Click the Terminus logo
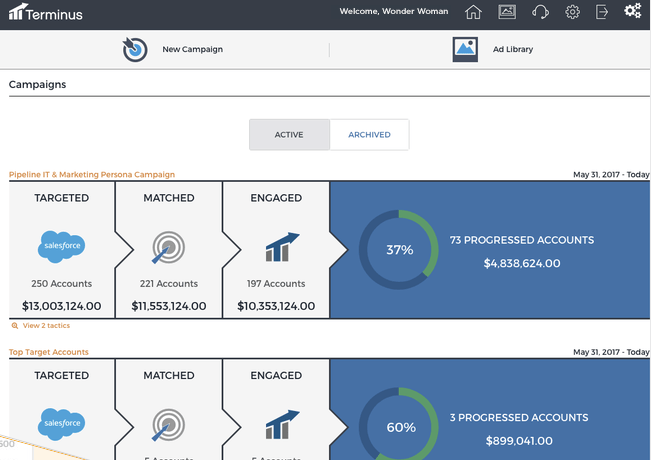This screenshot has width=651, height=460. (46, 12)
